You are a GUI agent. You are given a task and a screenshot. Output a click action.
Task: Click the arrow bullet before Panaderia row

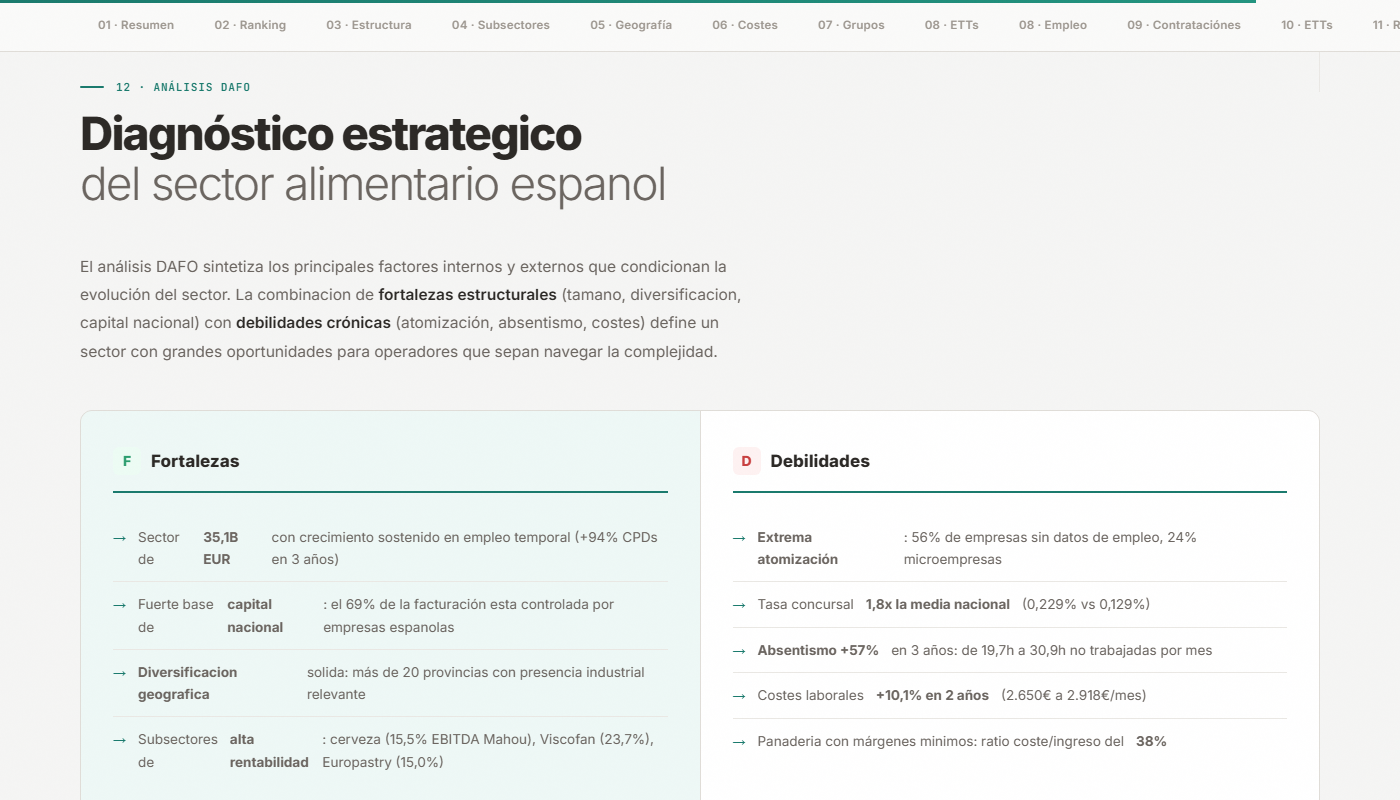tap(739, 742)
